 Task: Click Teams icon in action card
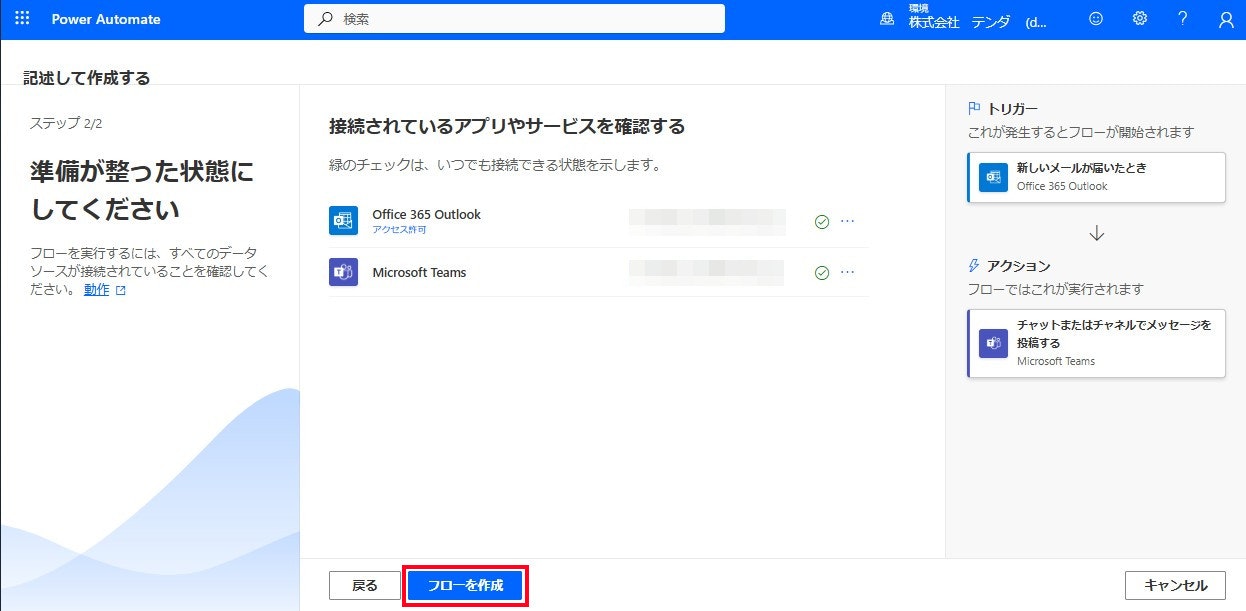coord(993,343)
